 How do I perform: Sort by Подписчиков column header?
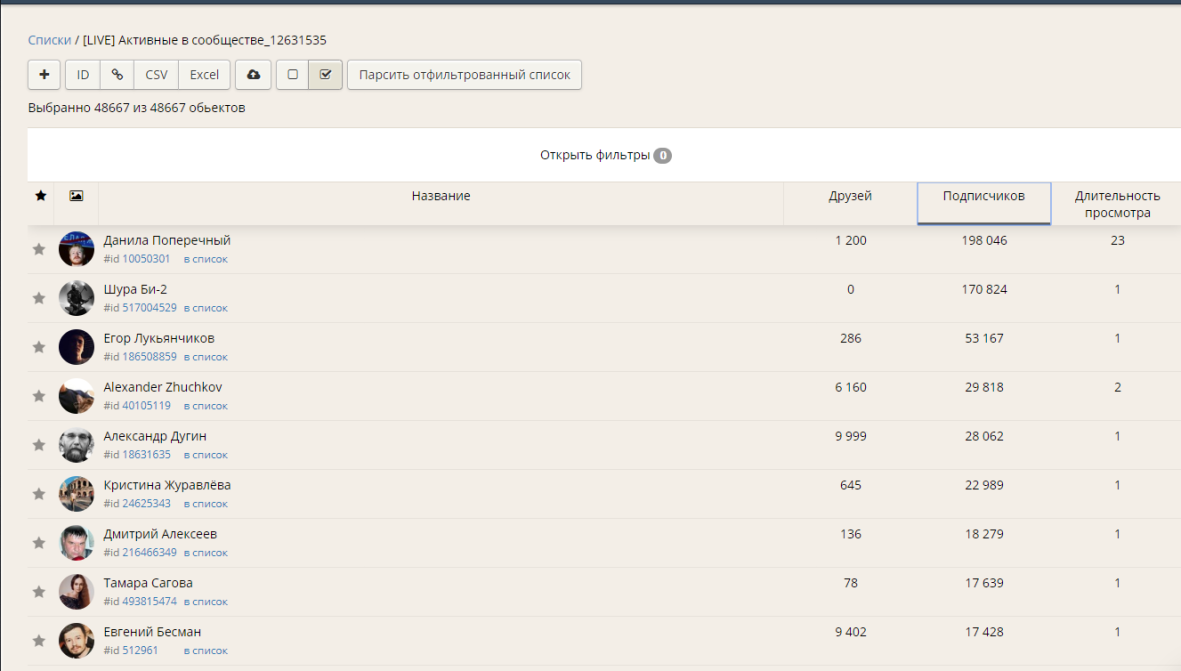tap(983, 196)
